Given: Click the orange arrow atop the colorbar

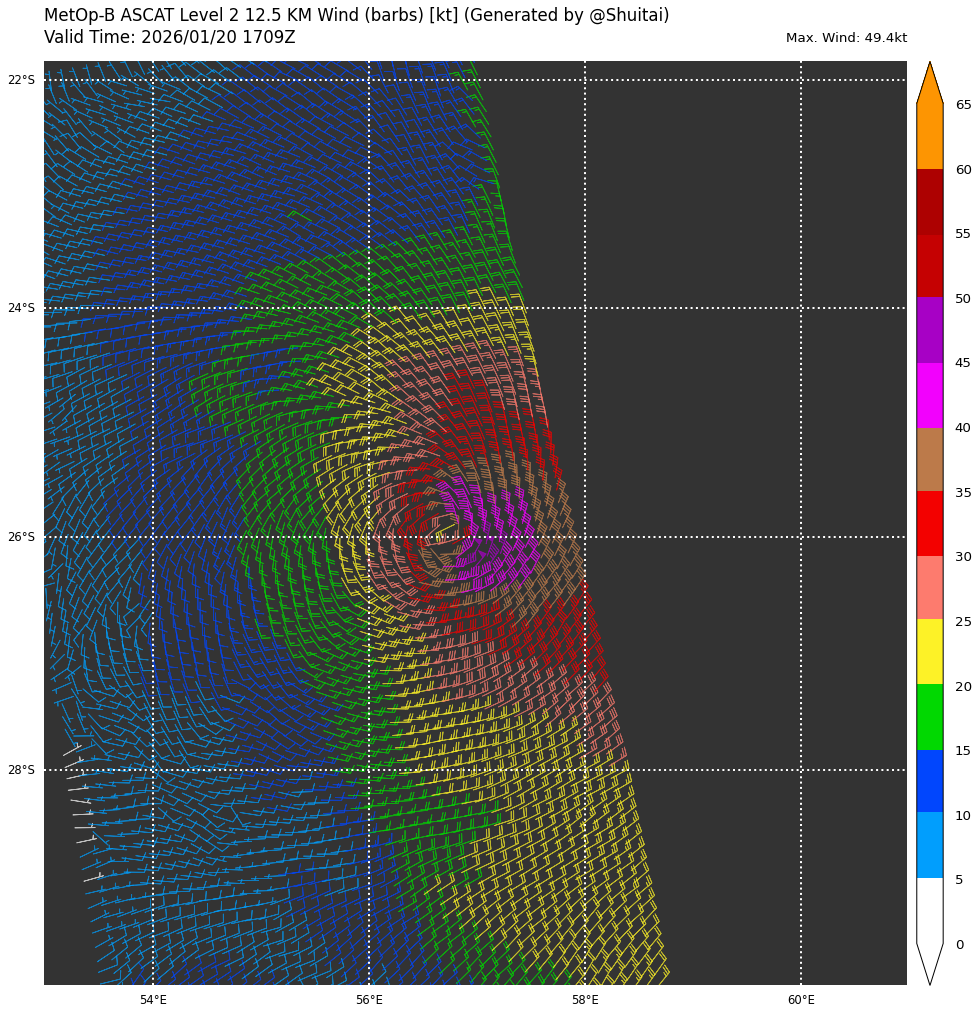Looking at the screenshot, I should point(929,85).
